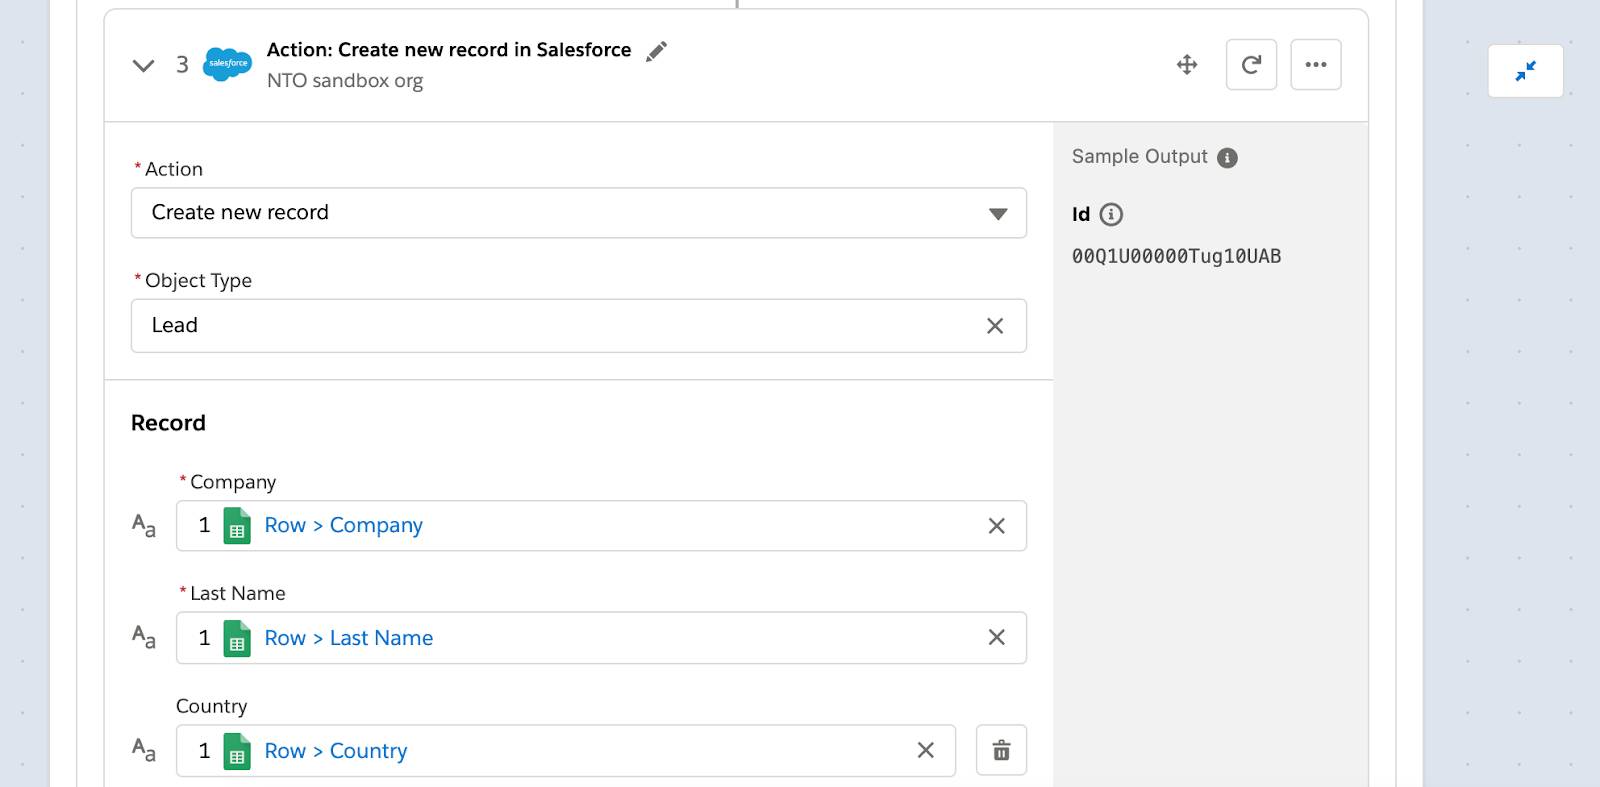Screen dimensions: 1600x787
Task: Click the move step handle icon
Action: coord(1187,65)
